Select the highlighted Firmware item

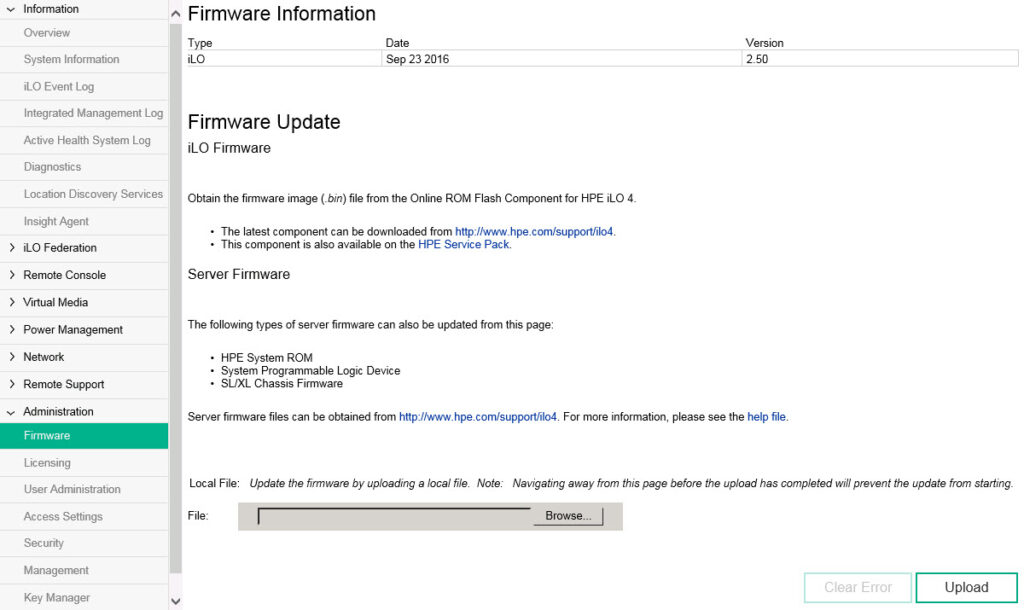[x=84, y=436]
